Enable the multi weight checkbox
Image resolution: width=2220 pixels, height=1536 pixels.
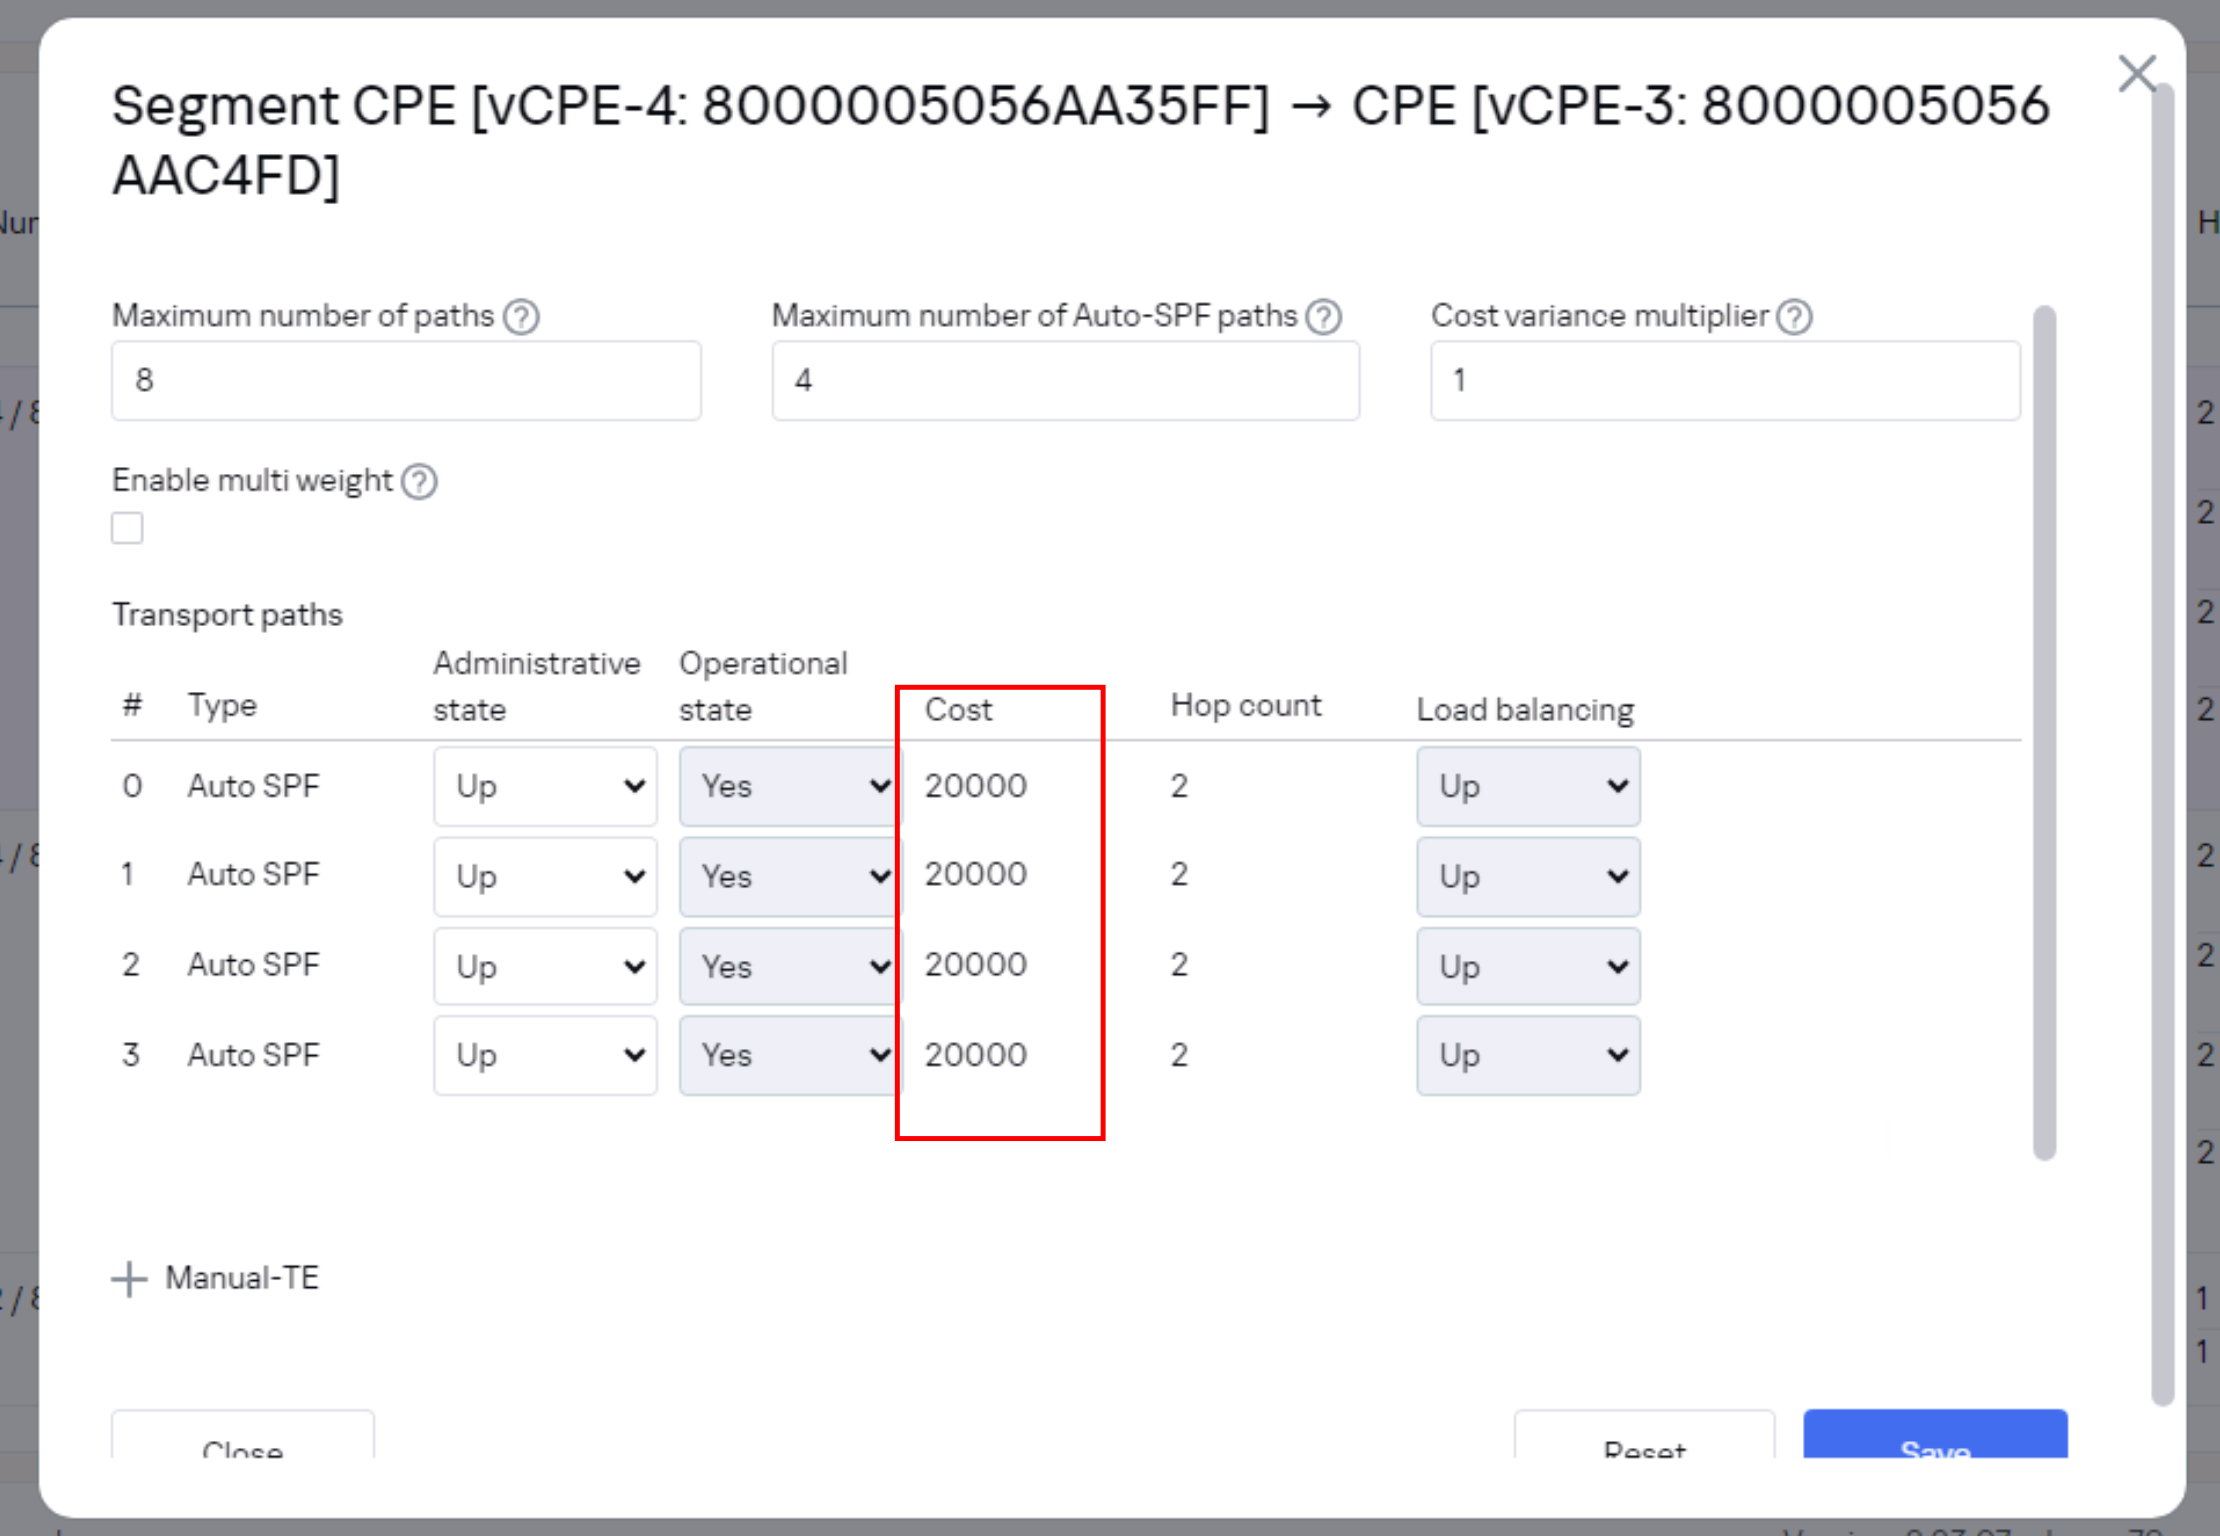click(127, 528)
